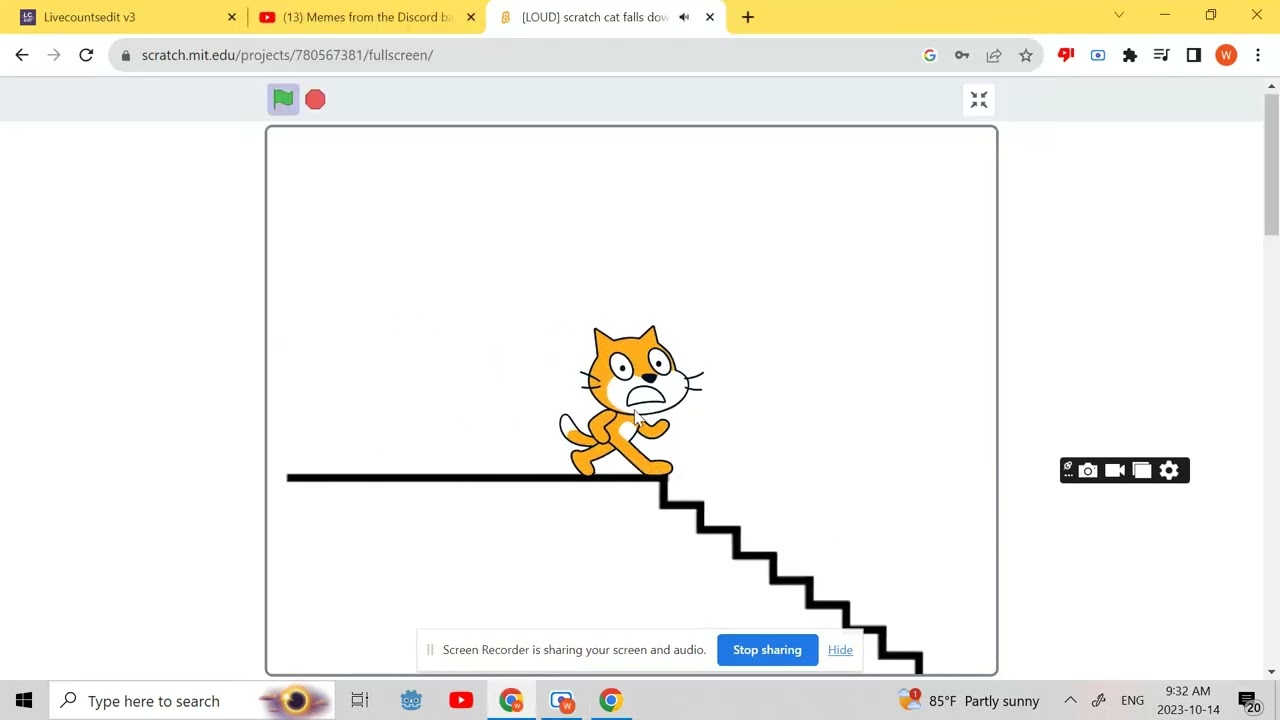Screen dimensions: 1280x720
Task: Open the screen recorder taskbar app
Action: tap(561, 701)
